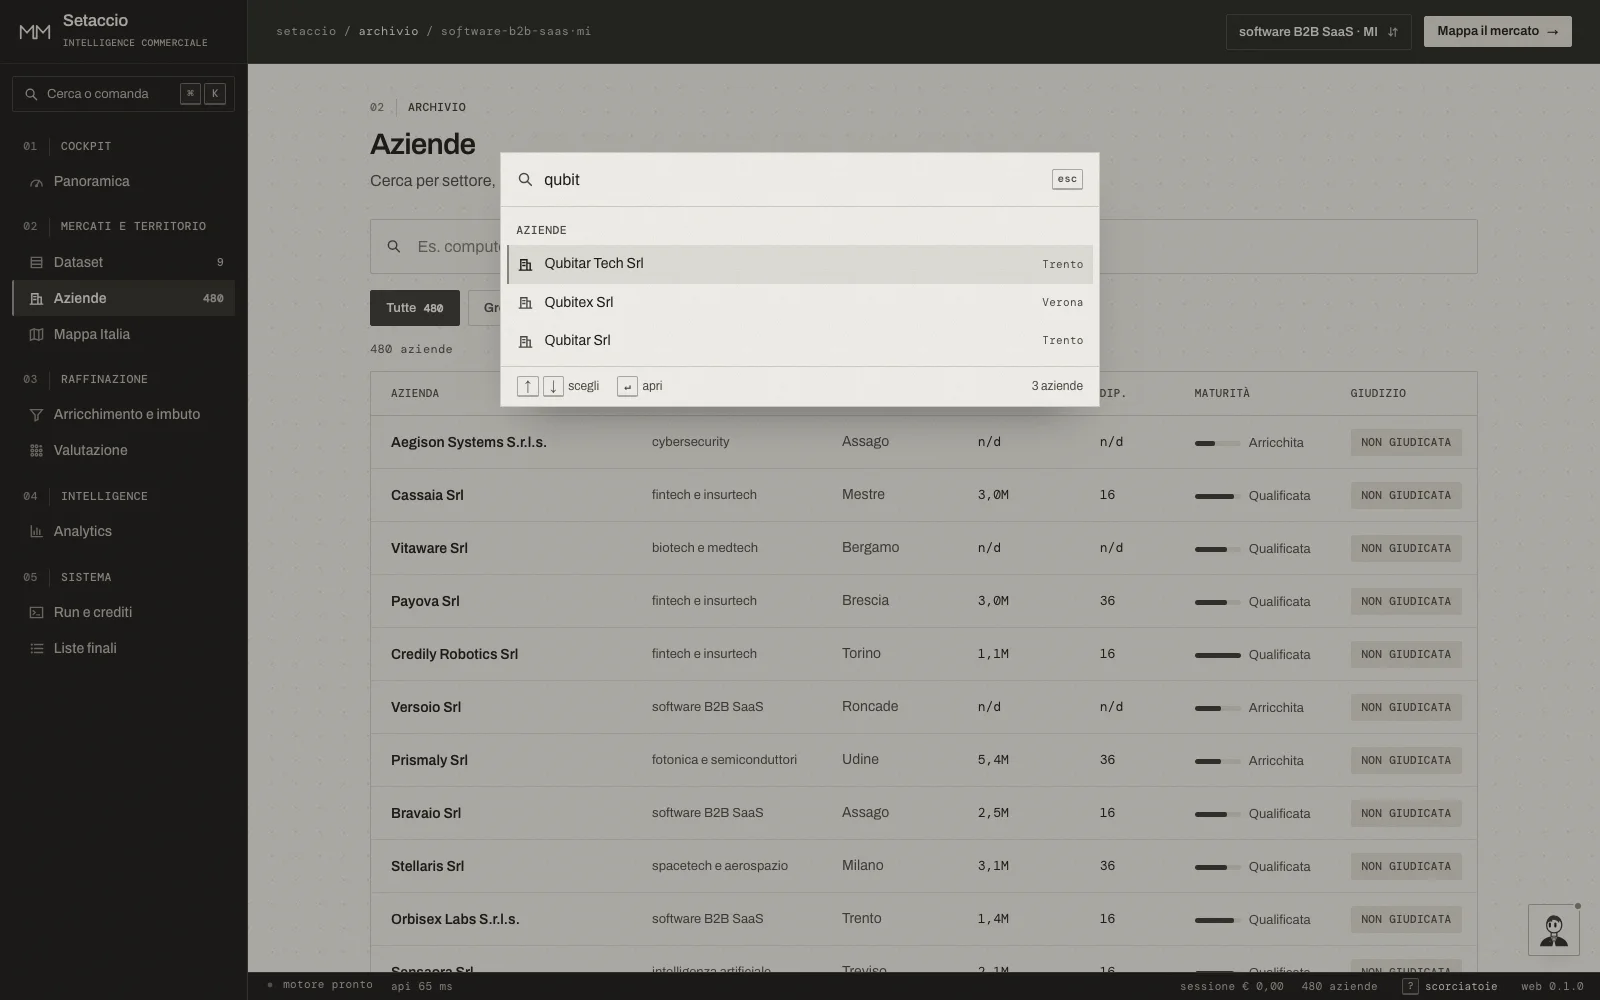Click the Mappa il mercato button
The width and height of the screenshot is (1600, 1000).
pos(1498,32)
